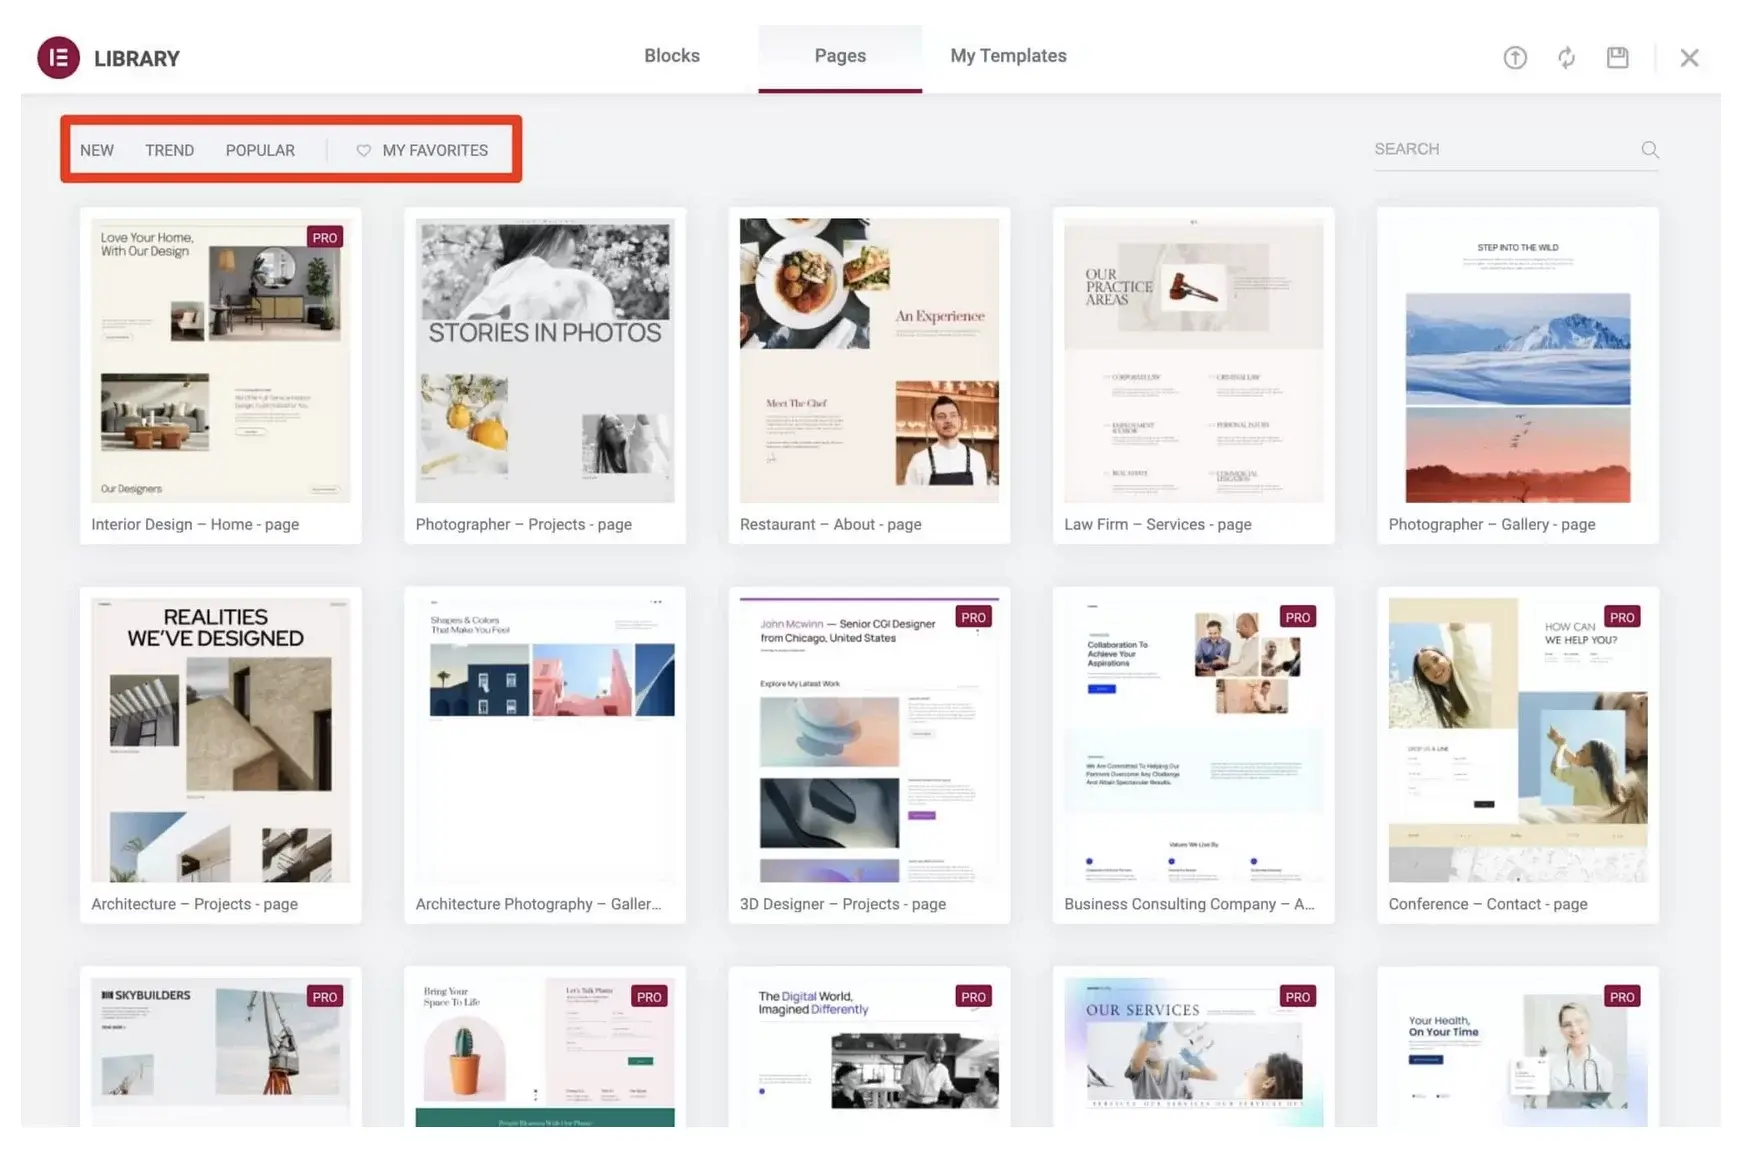Click PRO badge on Interior Design template

324,238
